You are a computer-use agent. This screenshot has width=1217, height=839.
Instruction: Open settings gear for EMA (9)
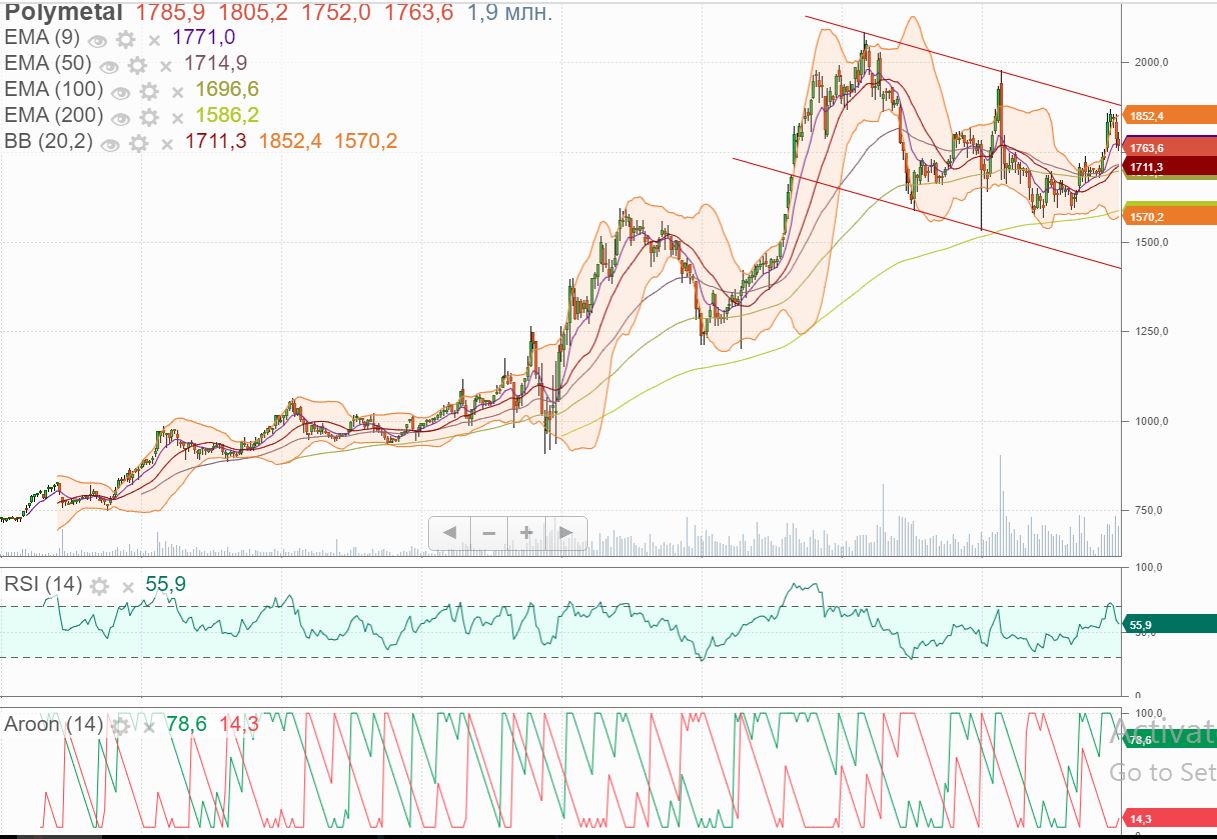pyautogui.click(x=125, y=40)
